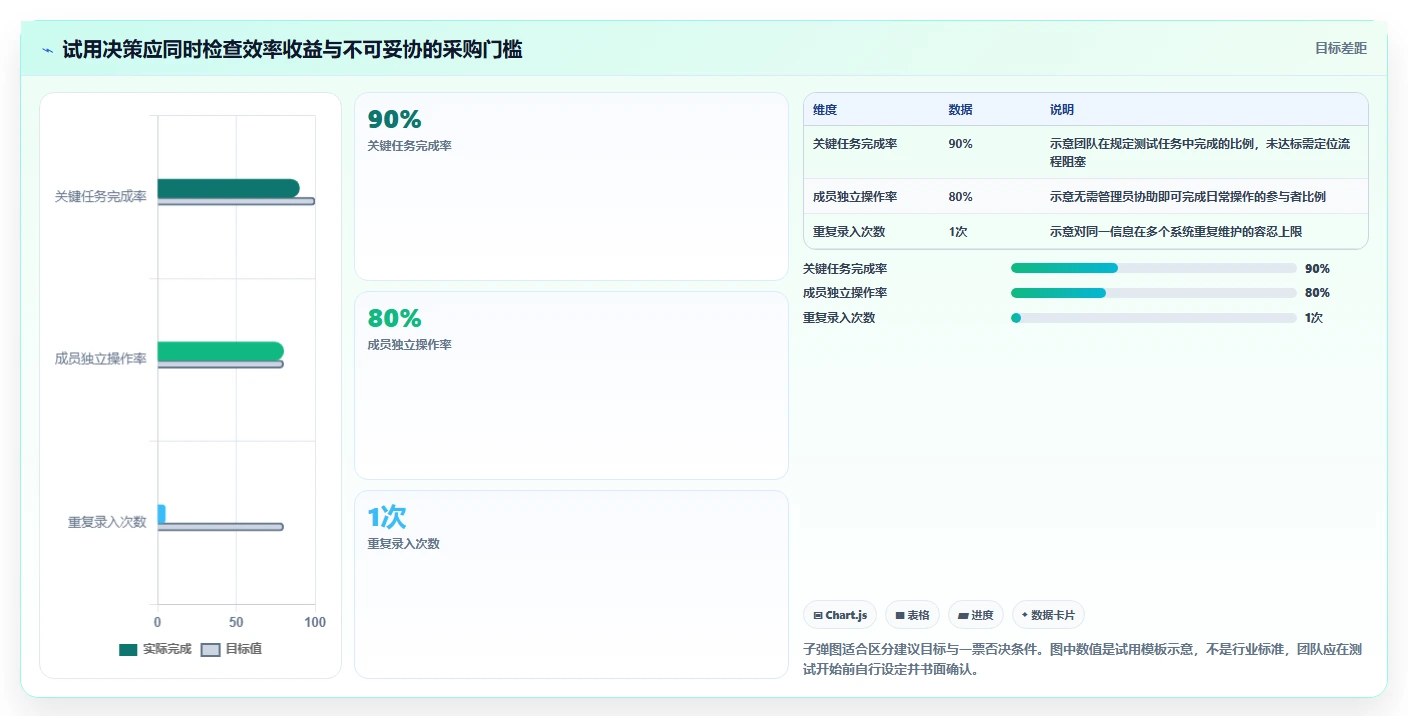The image size is (1408, 716).
Task: Click the axis tick value 50
Action: point(236,622)
